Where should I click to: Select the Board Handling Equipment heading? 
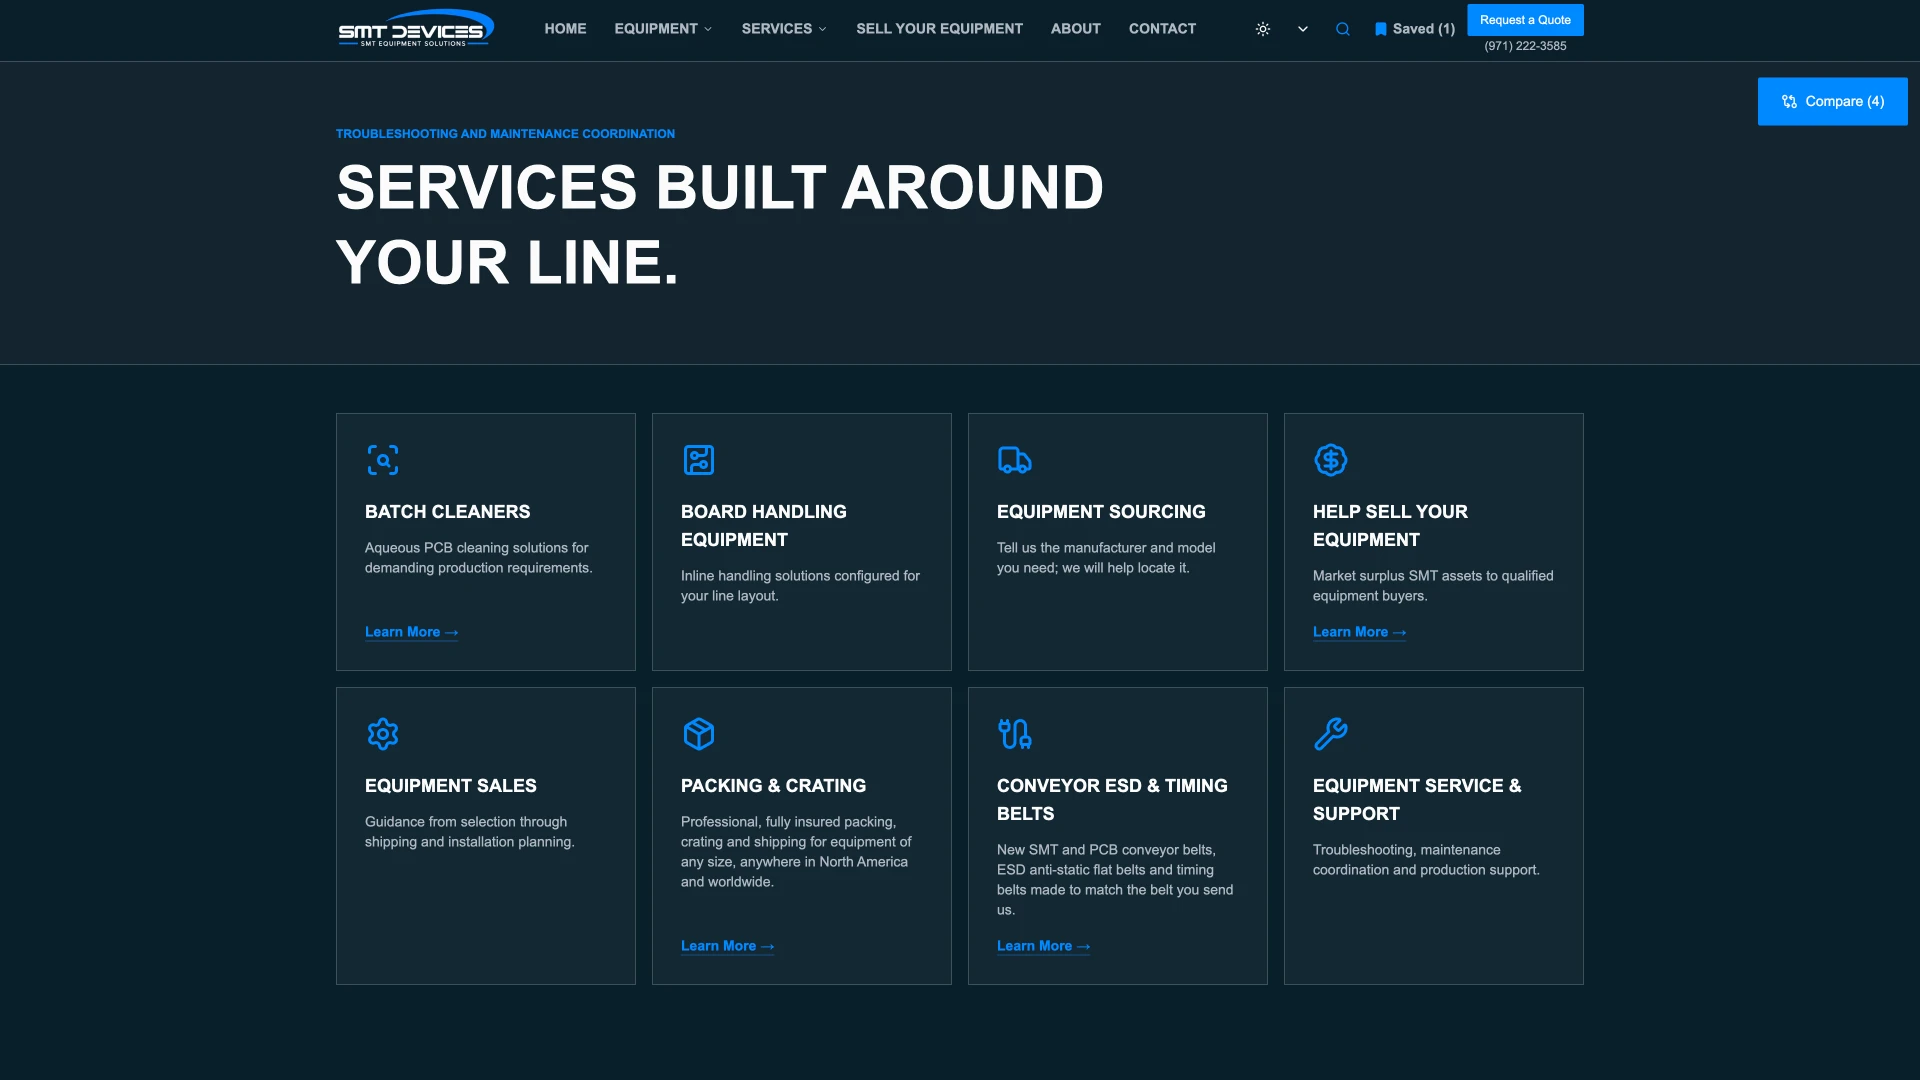click(x=763, y=526)
